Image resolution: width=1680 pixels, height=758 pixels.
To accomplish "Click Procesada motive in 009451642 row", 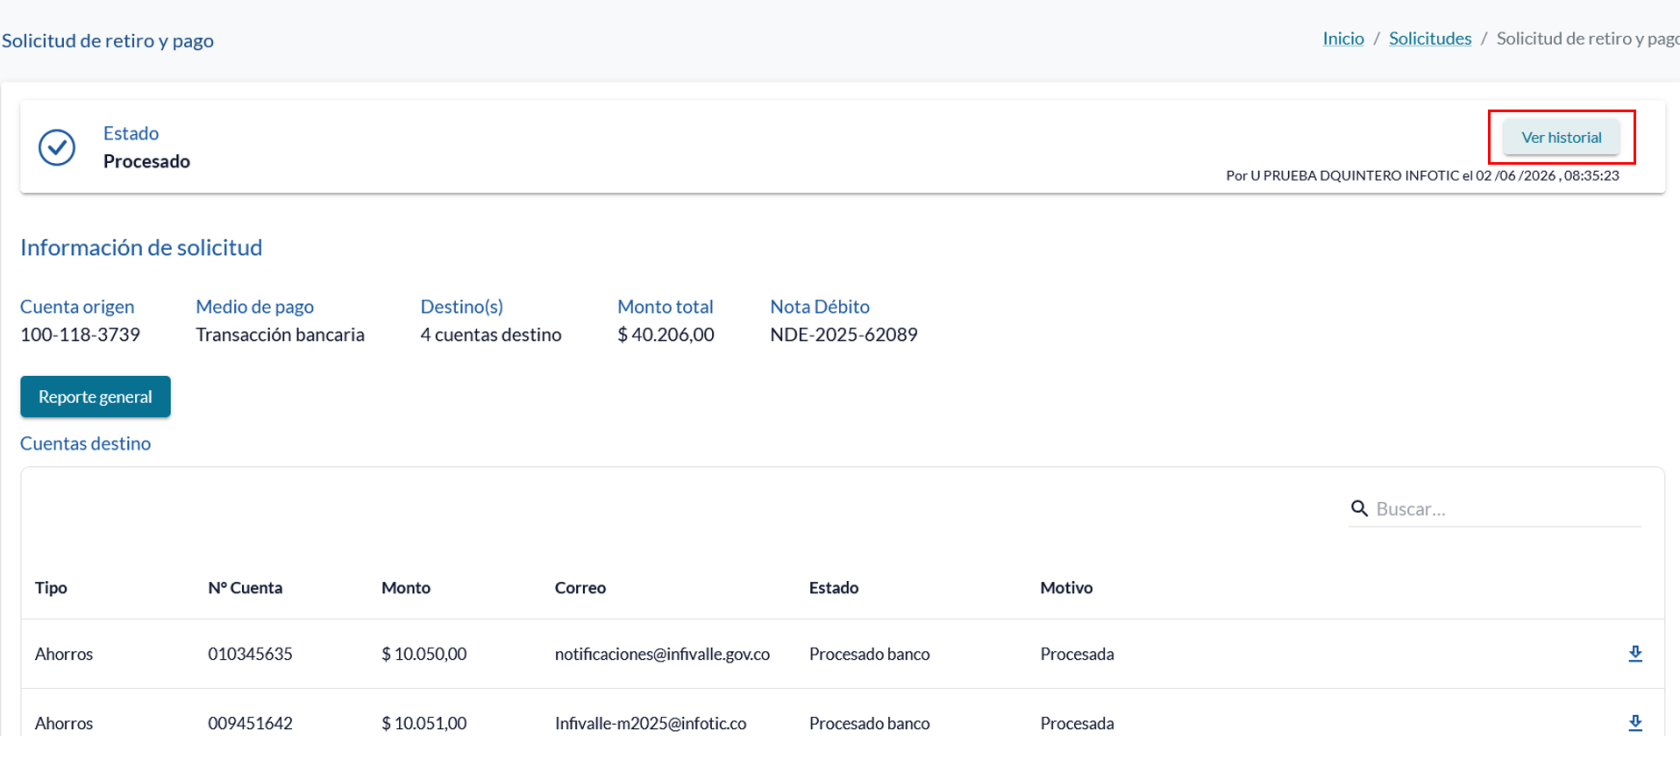I will [1077, 723].
